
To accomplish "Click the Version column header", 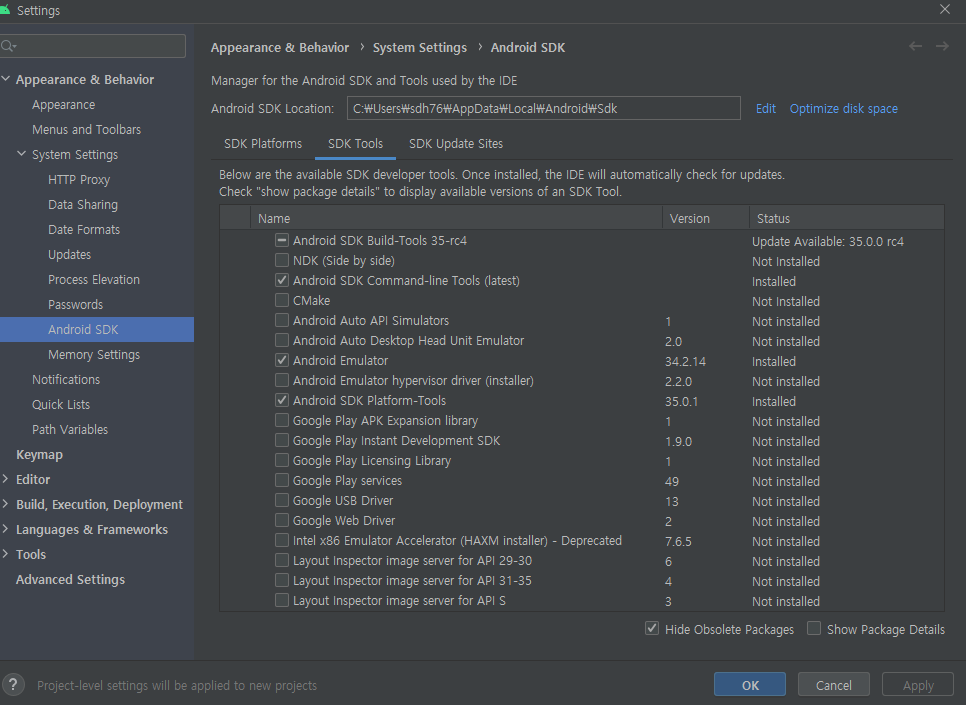I will coord(705,218).
